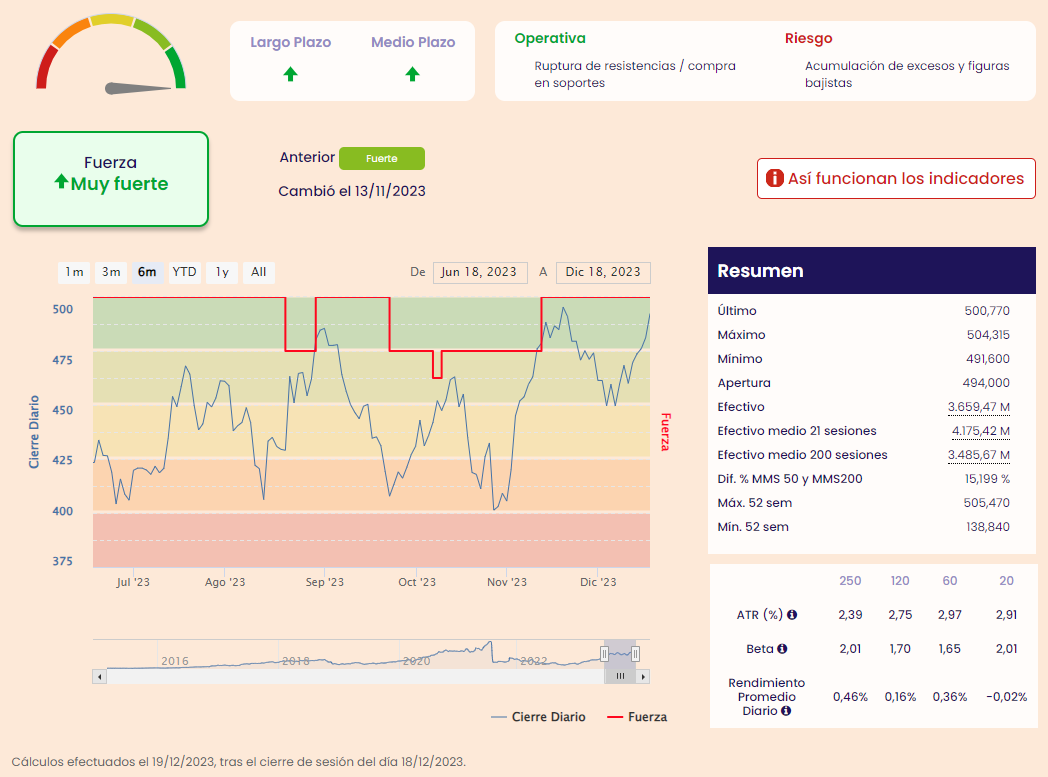Click the ATR (%) info icon
Image resolution: width=1048 pixels, height=777 pixels.
click(x=792, y=615)
